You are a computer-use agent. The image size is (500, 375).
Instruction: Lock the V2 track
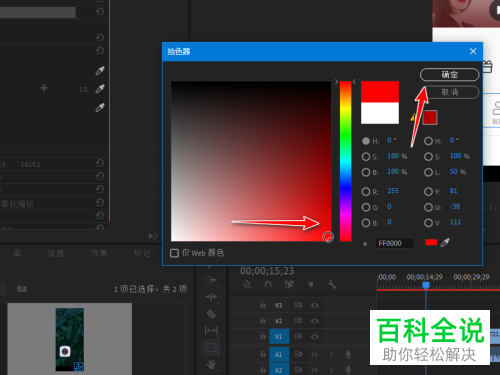(x=263, y=320)
